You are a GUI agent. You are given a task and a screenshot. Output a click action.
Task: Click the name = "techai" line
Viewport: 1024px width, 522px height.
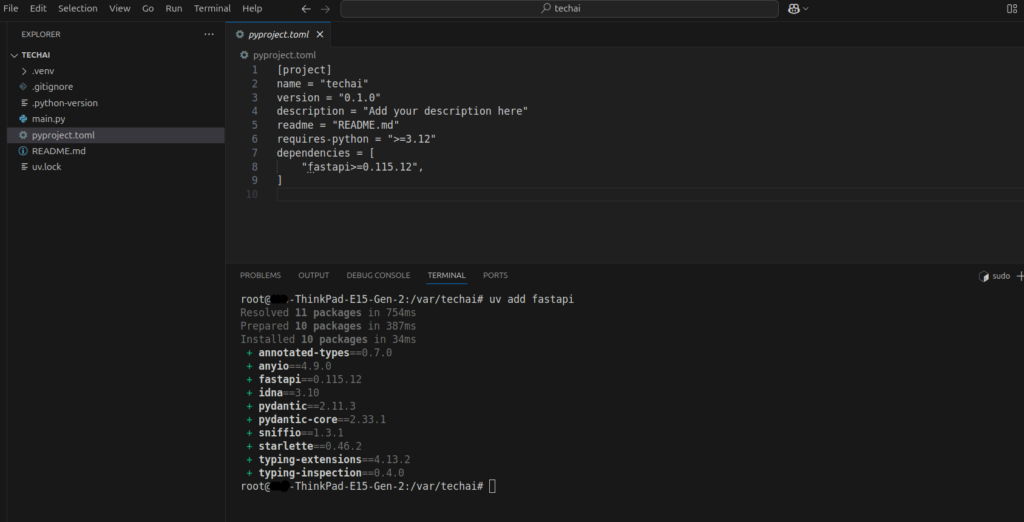tap(323, 84)
